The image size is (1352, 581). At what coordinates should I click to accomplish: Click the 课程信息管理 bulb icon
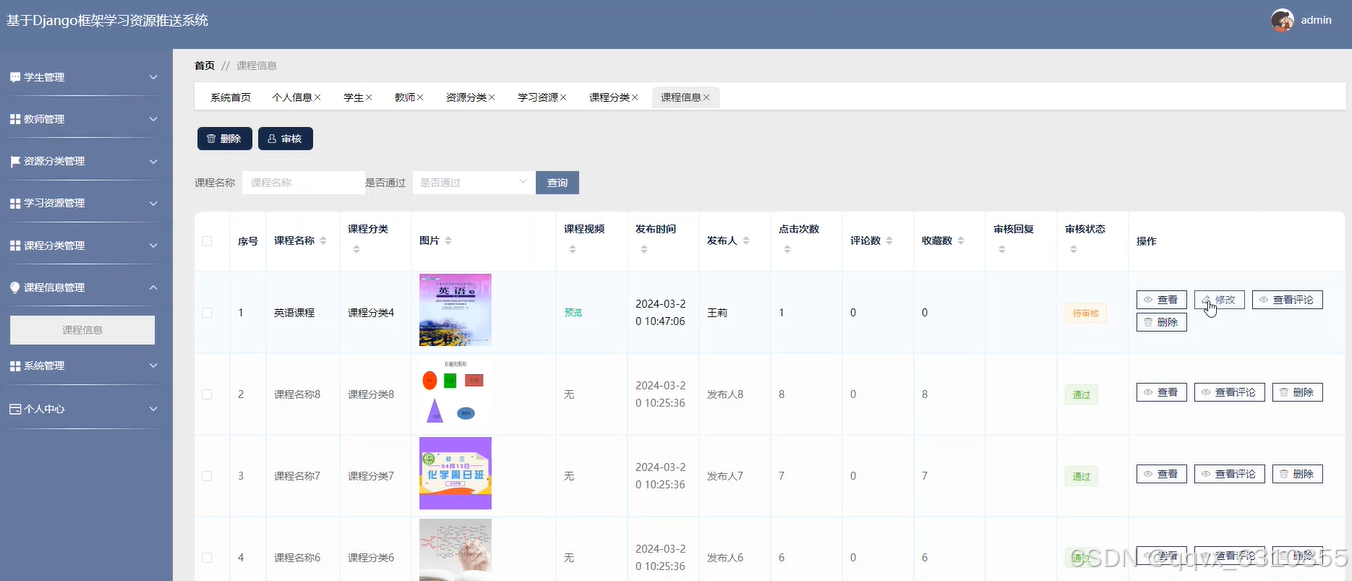click(15, 287)
